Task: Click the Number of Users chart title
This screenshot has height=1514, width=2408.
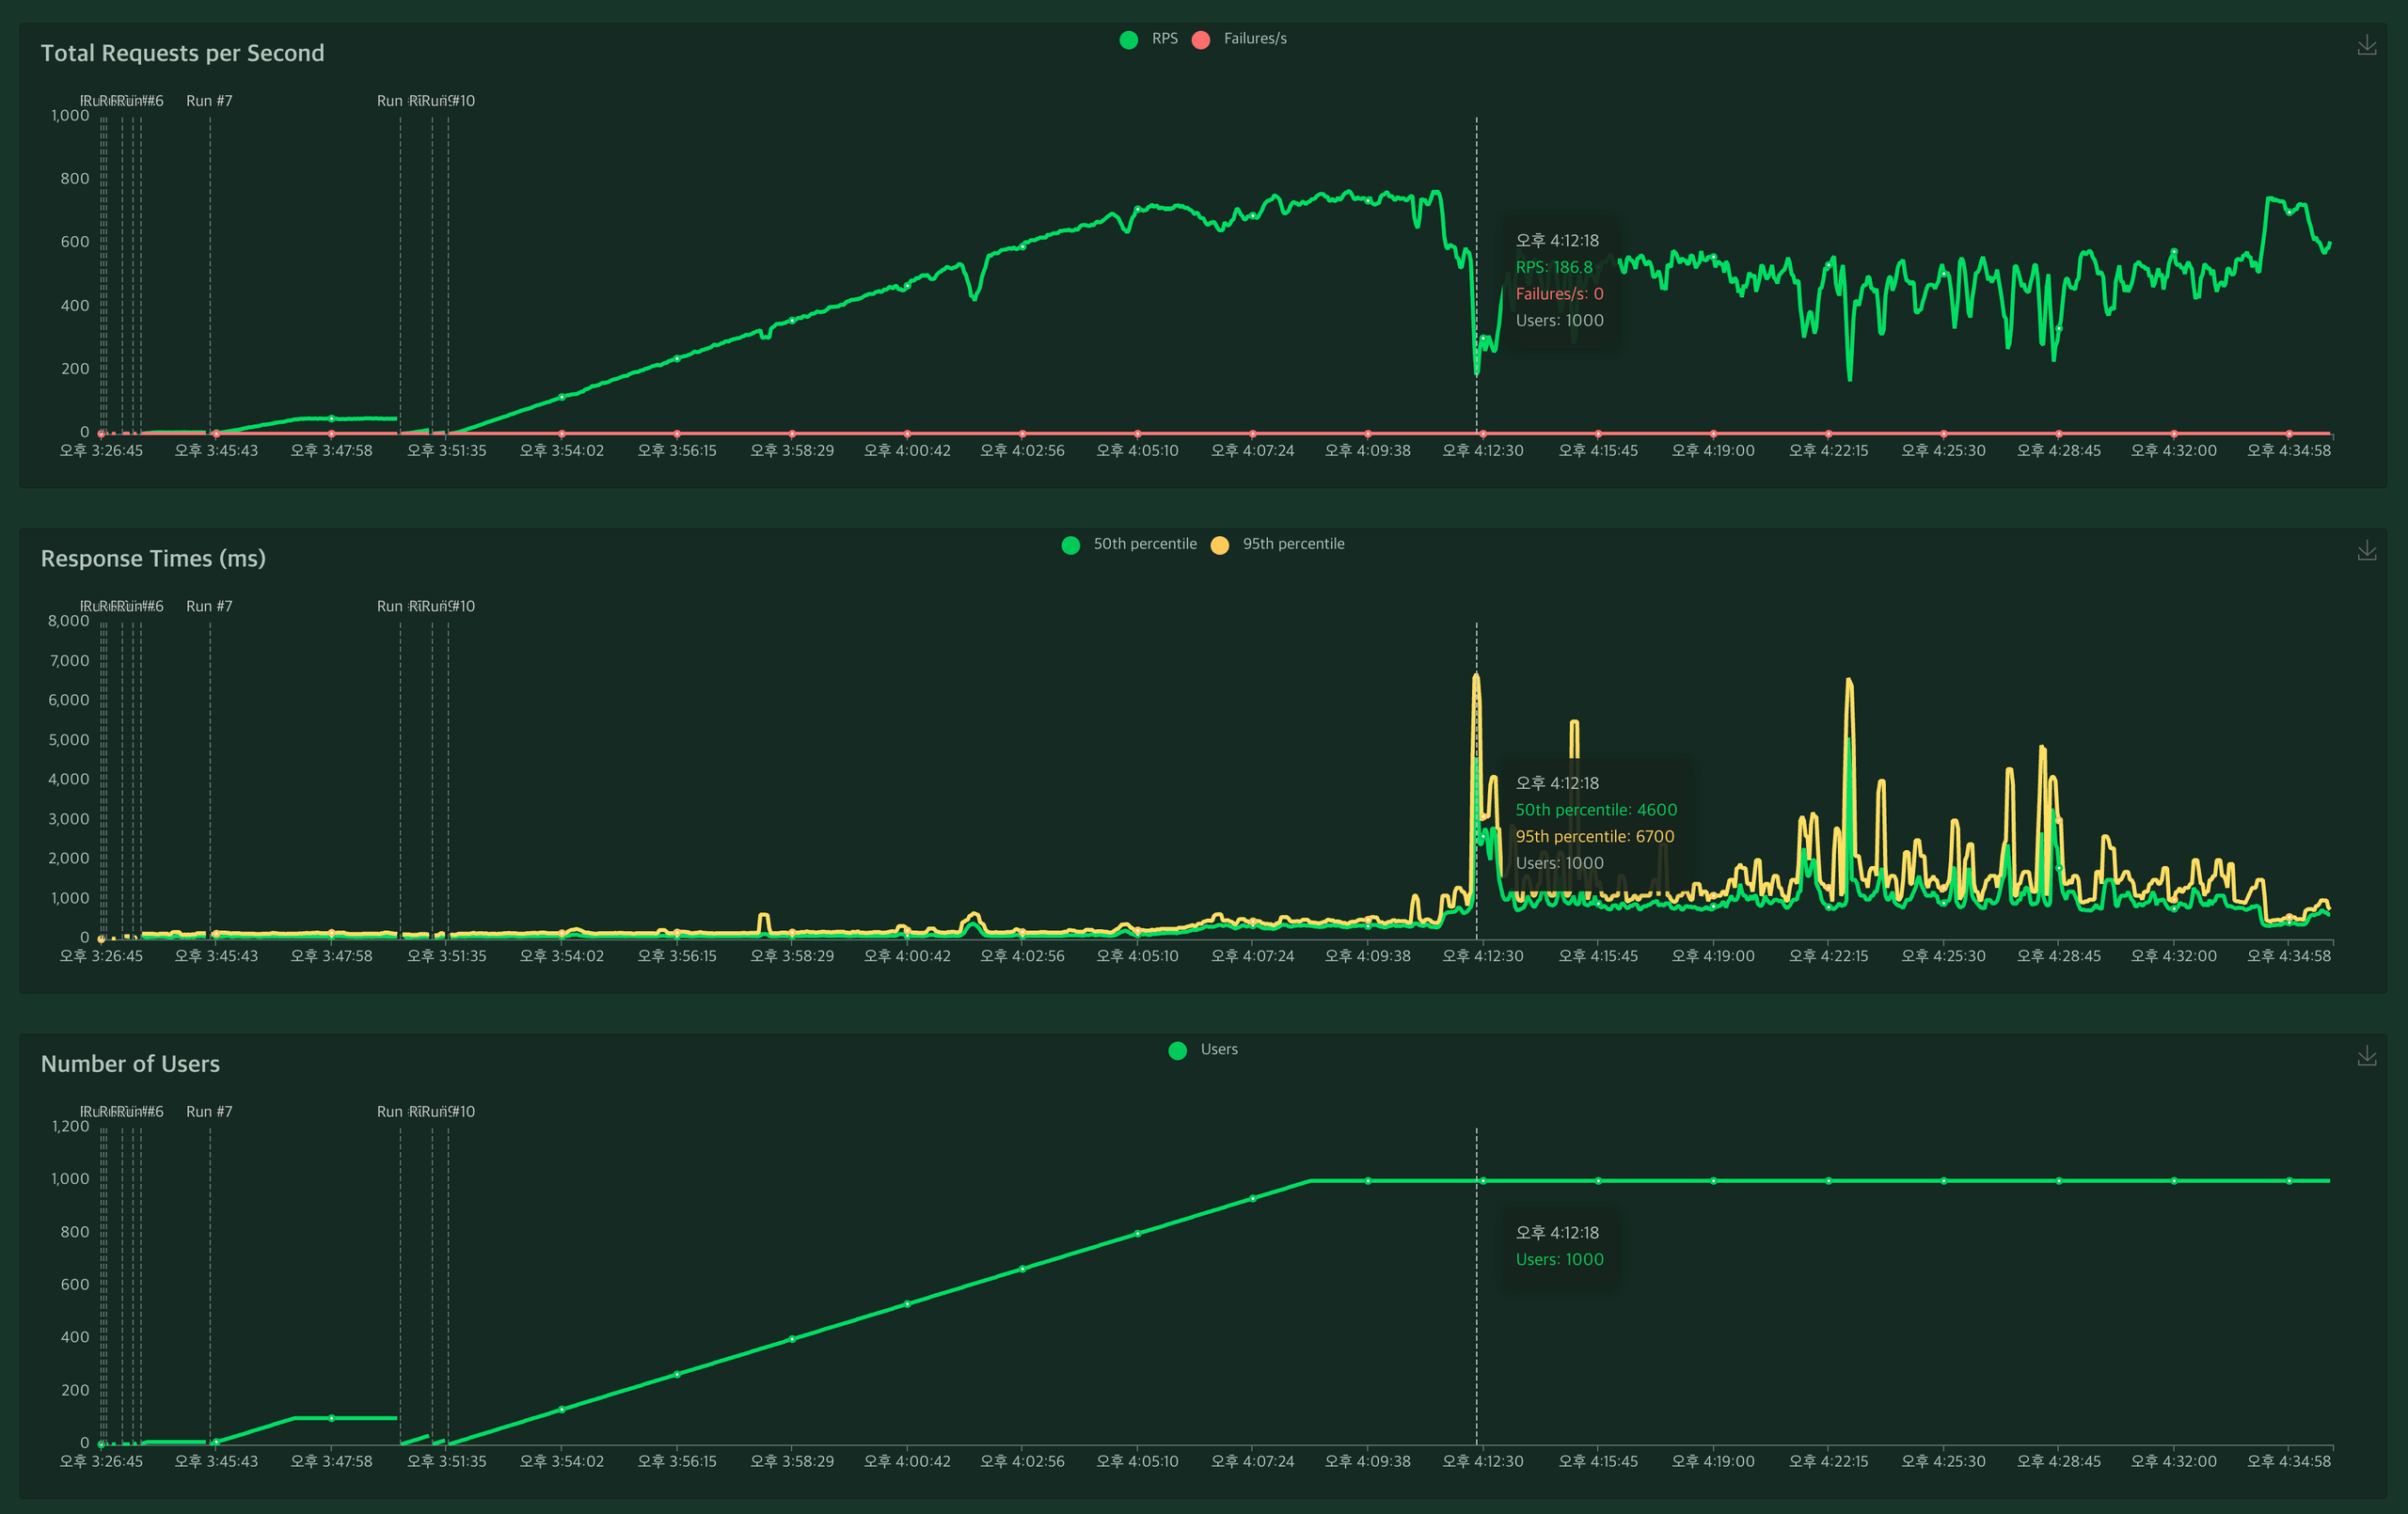Action: pyautogui.click(x=130, y=1064)
